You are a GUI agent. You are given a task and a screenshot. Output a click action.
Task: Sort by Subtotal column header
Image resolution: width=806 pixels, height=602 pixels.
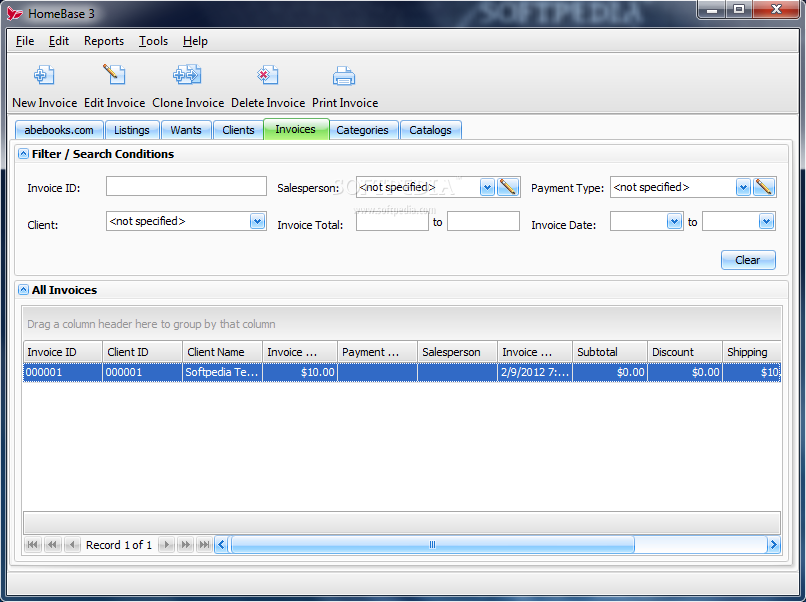[x=610, y=352]
